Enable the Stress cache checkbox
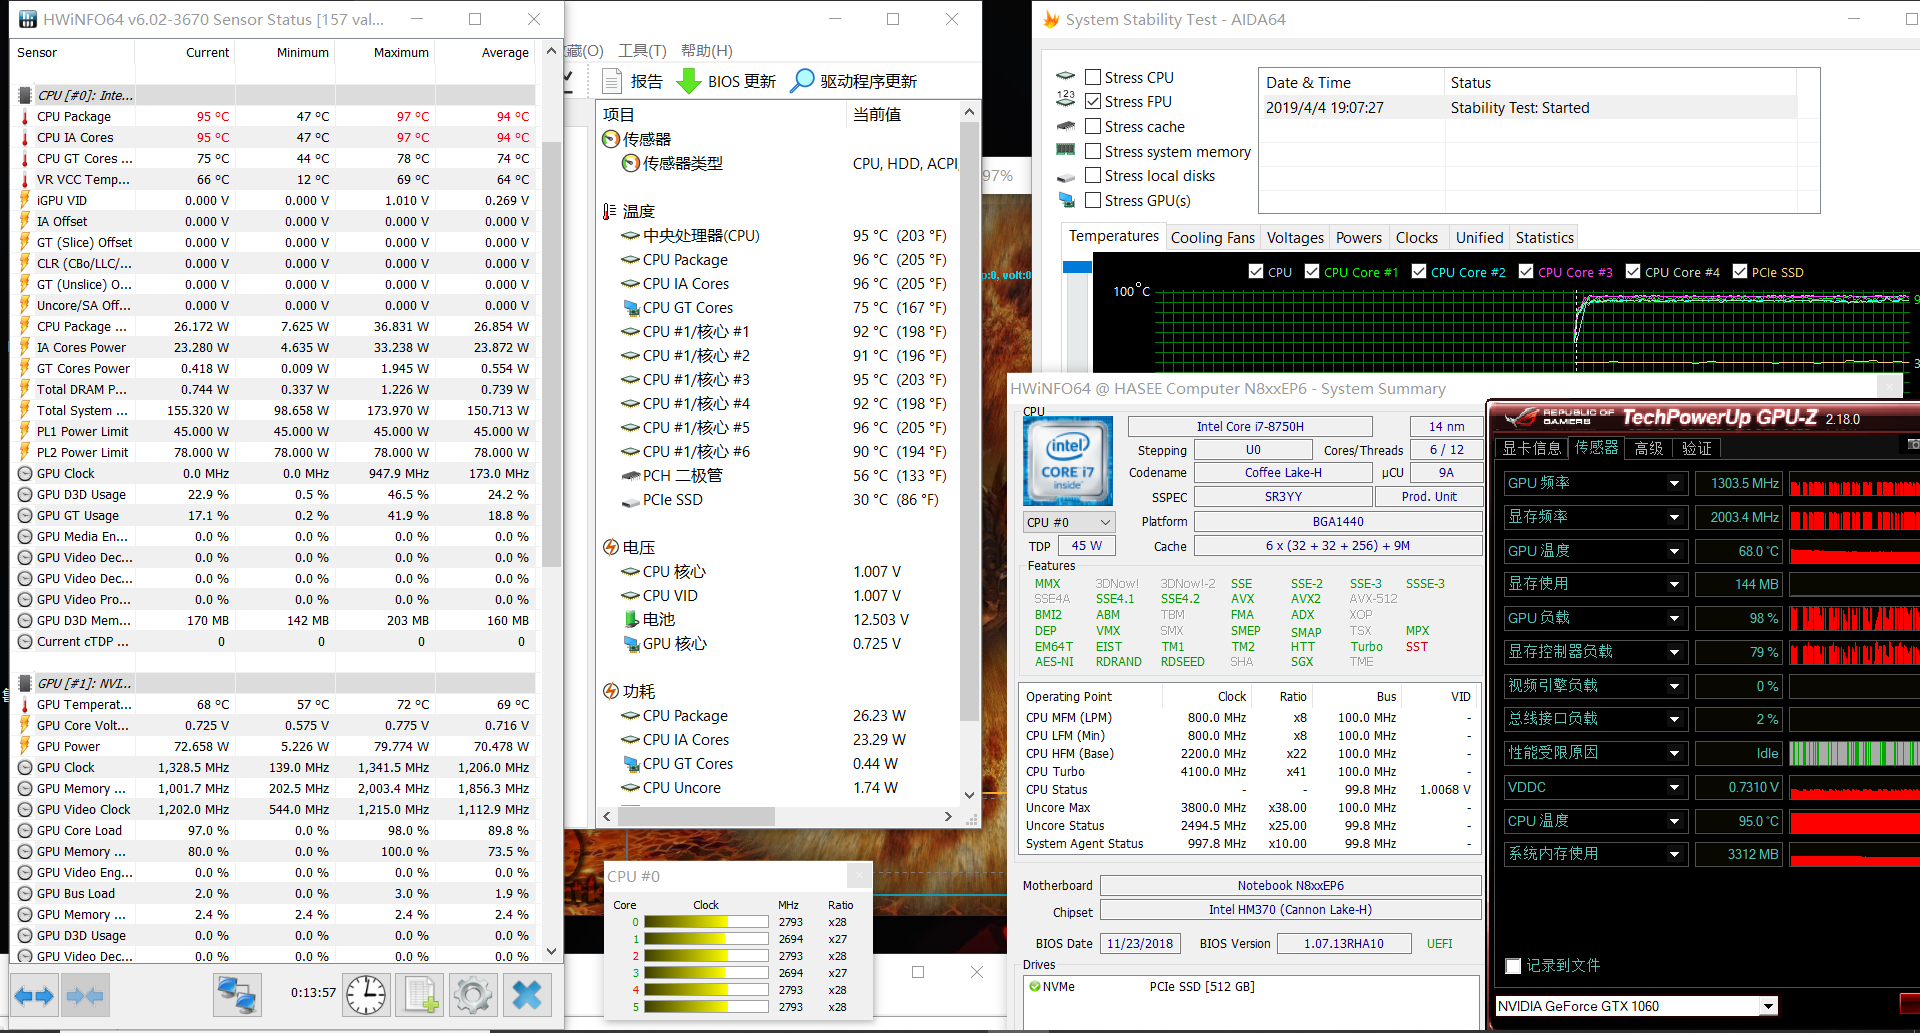This screenshot has width=1920, height=1033. [x=1093, y=126]
